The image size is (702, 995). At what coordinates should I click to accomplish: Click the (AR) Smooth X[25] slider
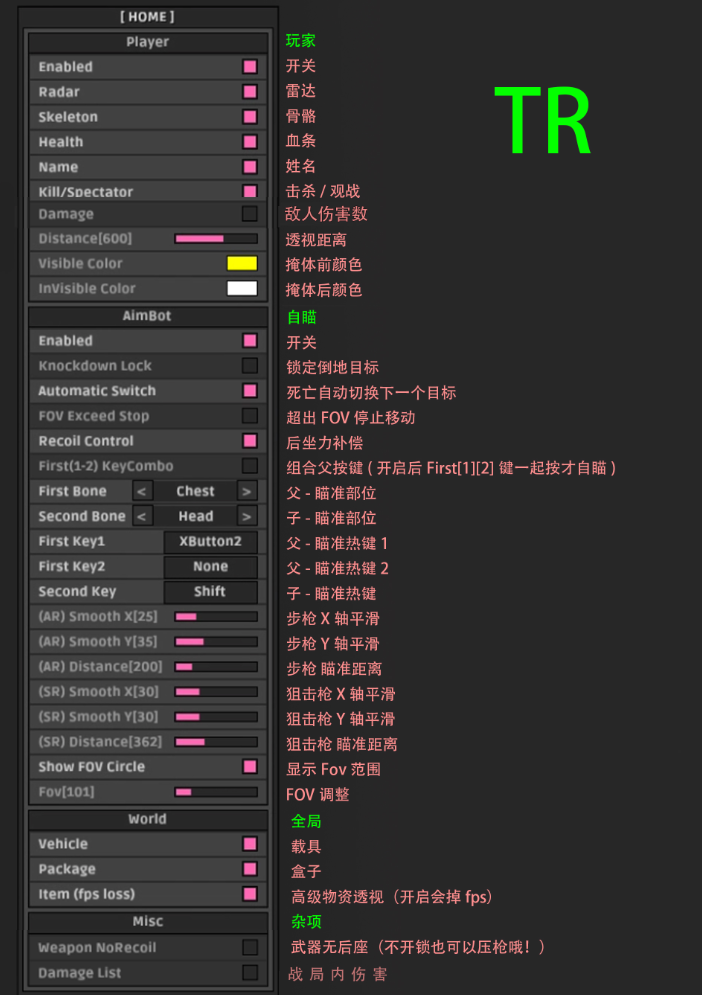pos(216,617)
